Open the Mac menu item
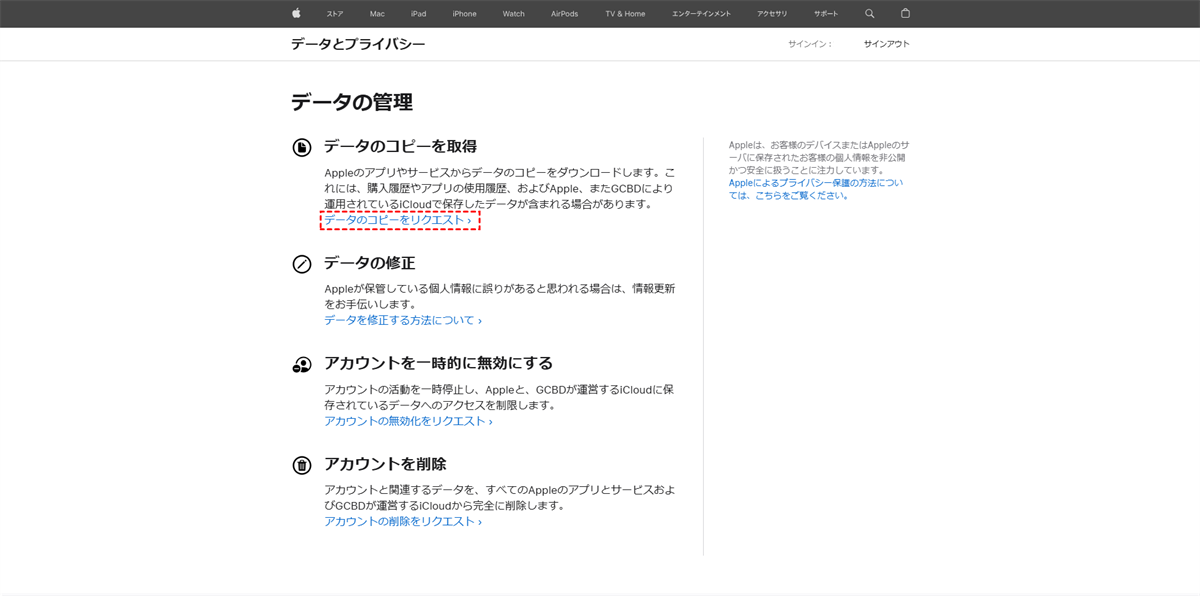This screenshot has height=596, width=1200. point(377,14)
